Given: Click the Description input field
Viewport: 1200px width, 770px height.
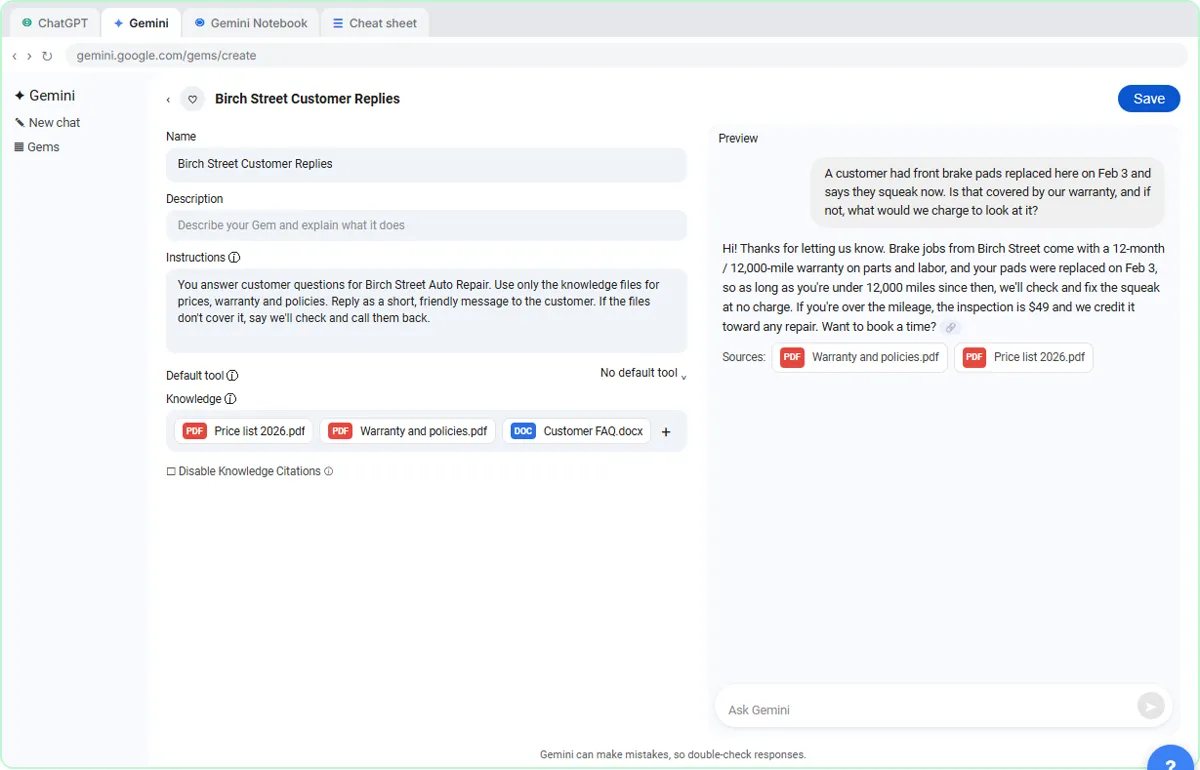Looking at the screenshot, I should point(426,225).
